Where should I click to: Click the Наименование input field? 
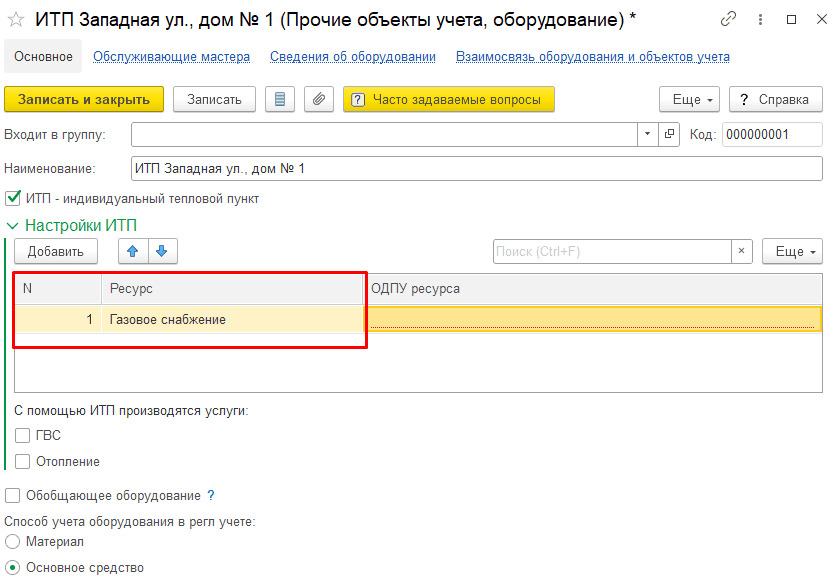(x=477, y=168)
